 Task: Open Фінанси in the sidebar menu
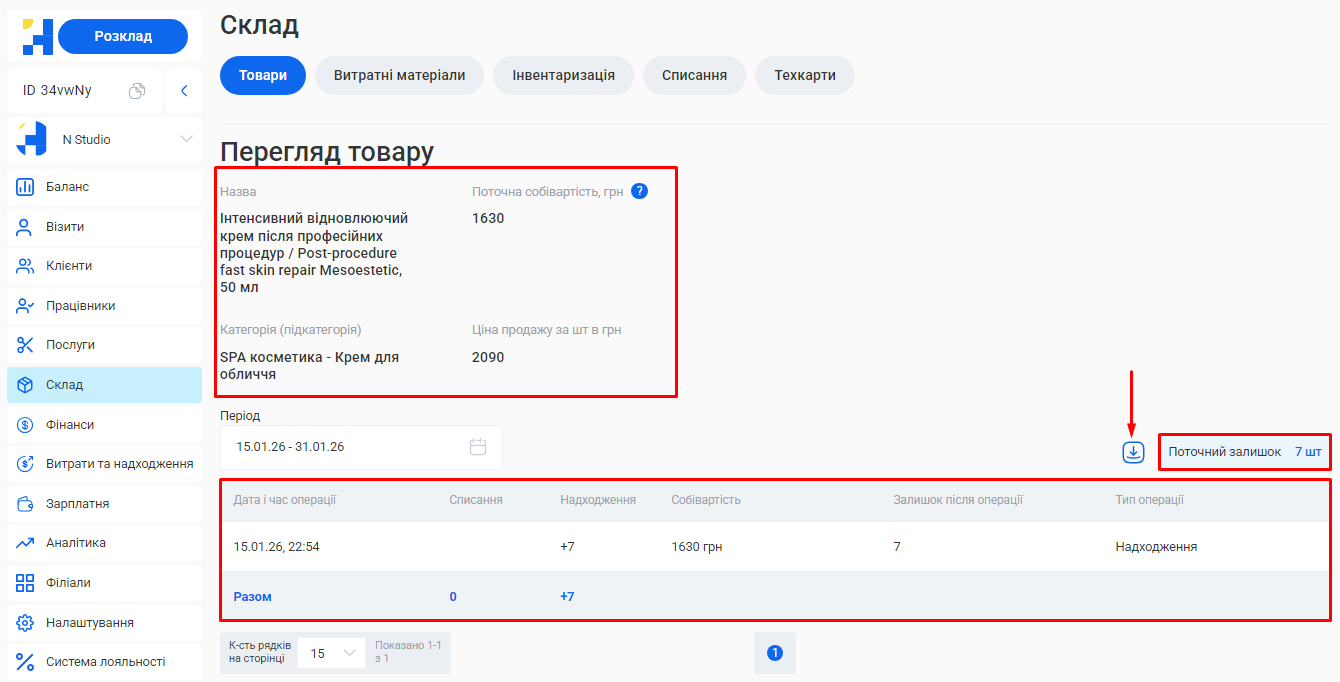[70, 425]
